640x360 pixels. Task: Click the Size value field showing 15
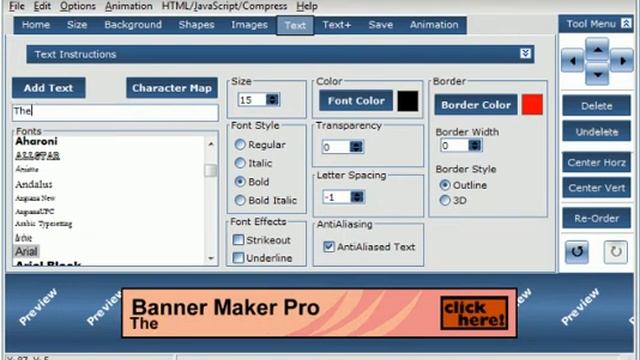click(x=252, y=100)
